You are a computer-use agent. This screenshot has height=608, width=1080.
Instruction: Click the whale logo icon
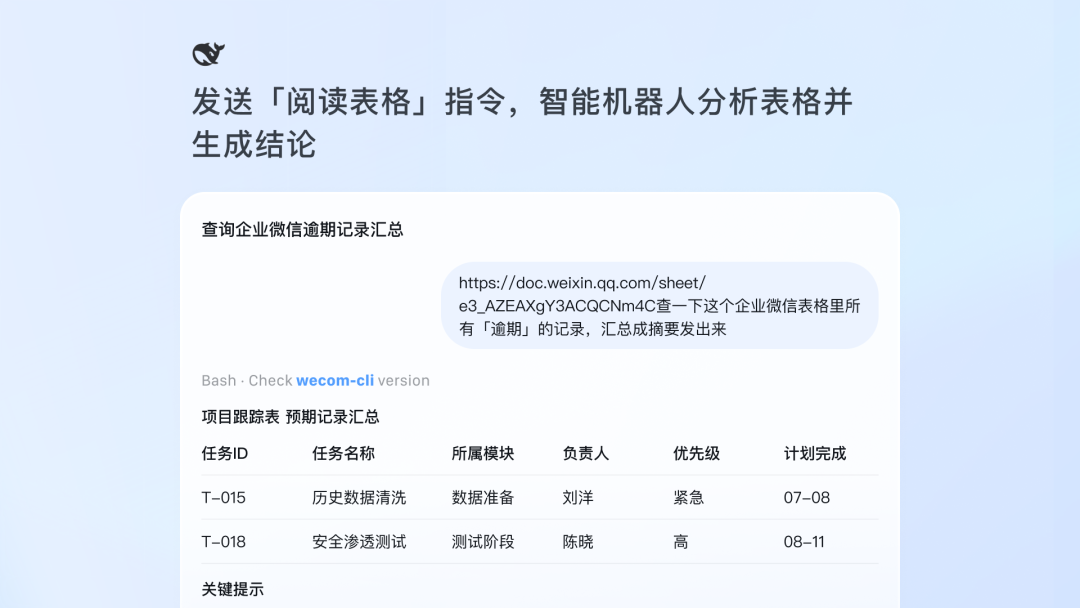click(x=209, y=54)
